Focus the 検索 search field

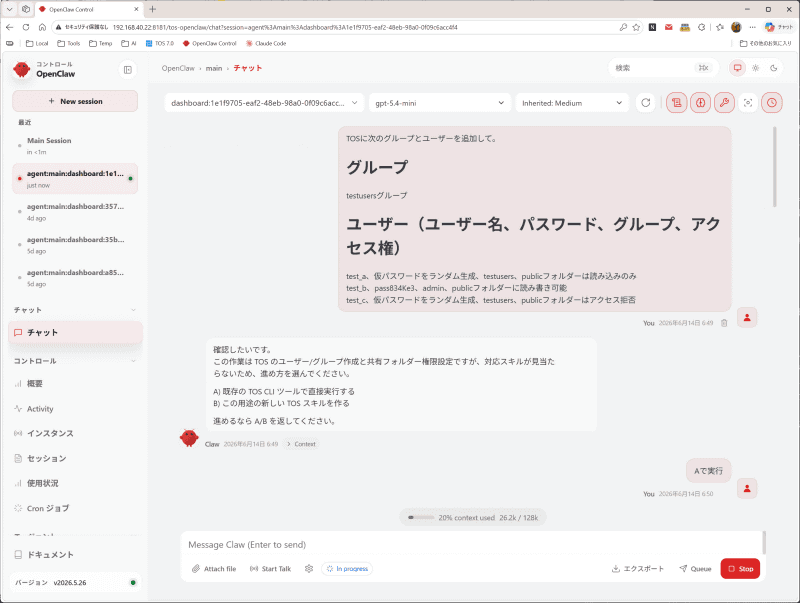663,68
